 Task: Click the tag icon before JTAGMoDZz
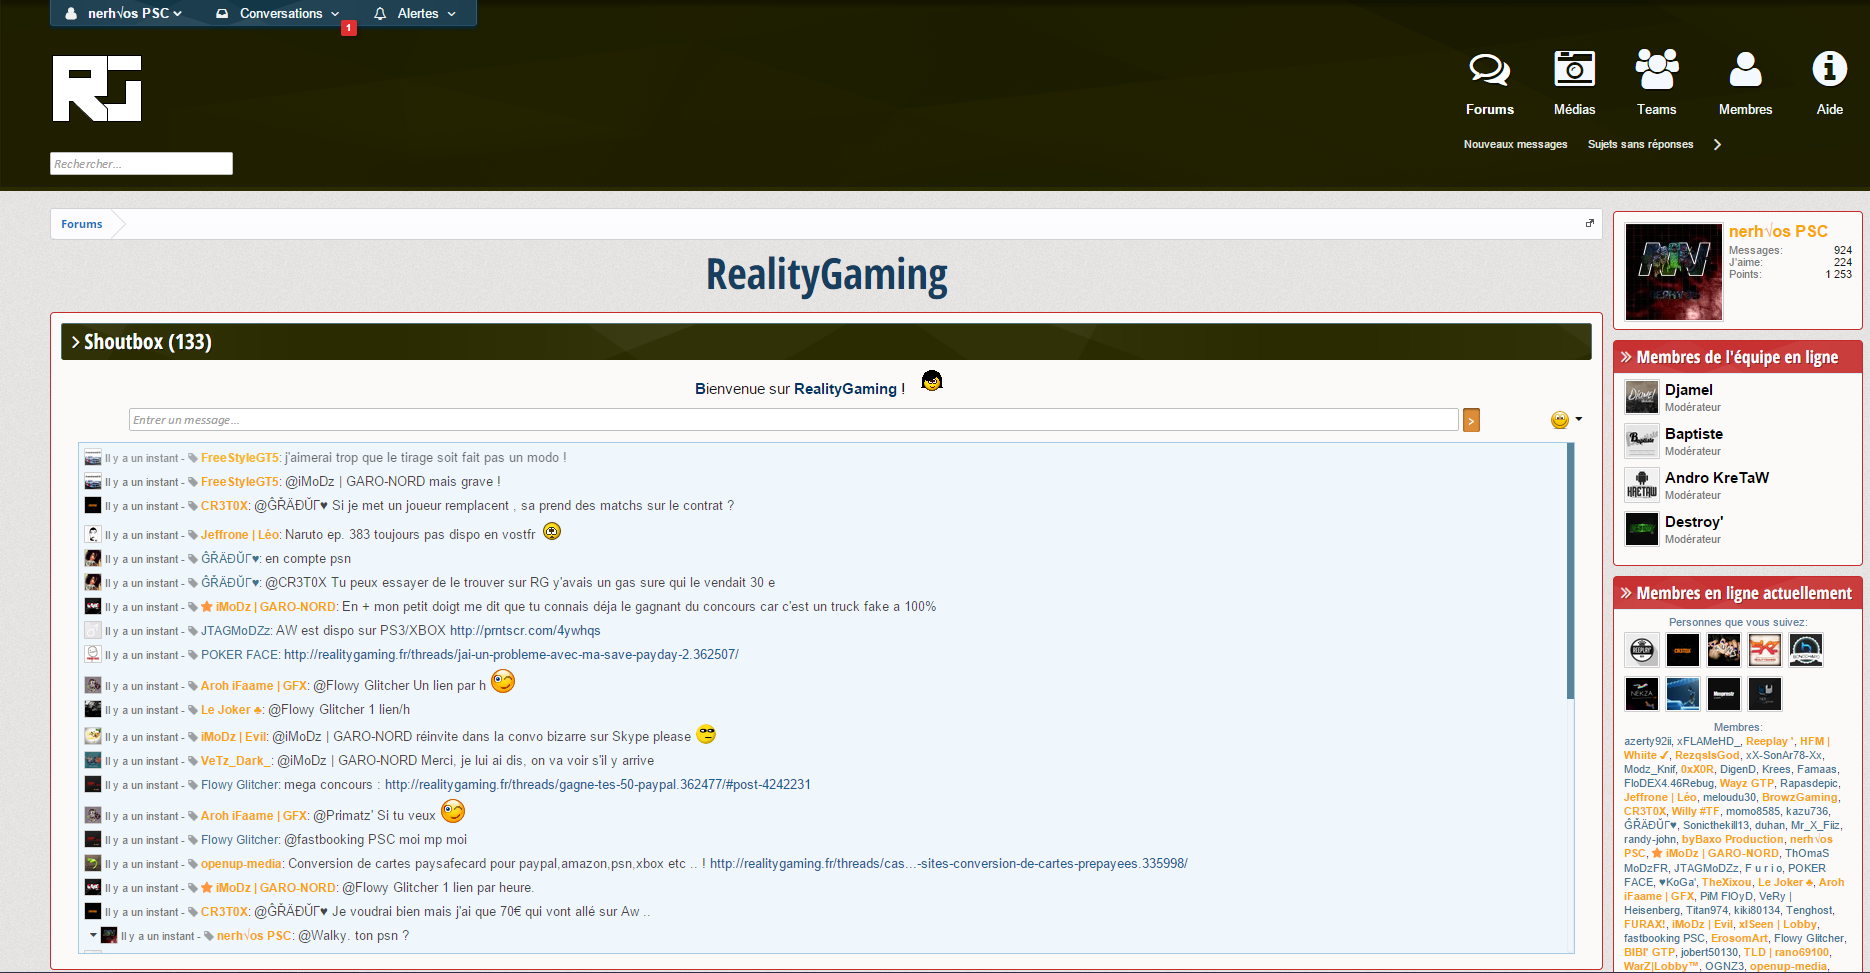click(x=193, y=631)
